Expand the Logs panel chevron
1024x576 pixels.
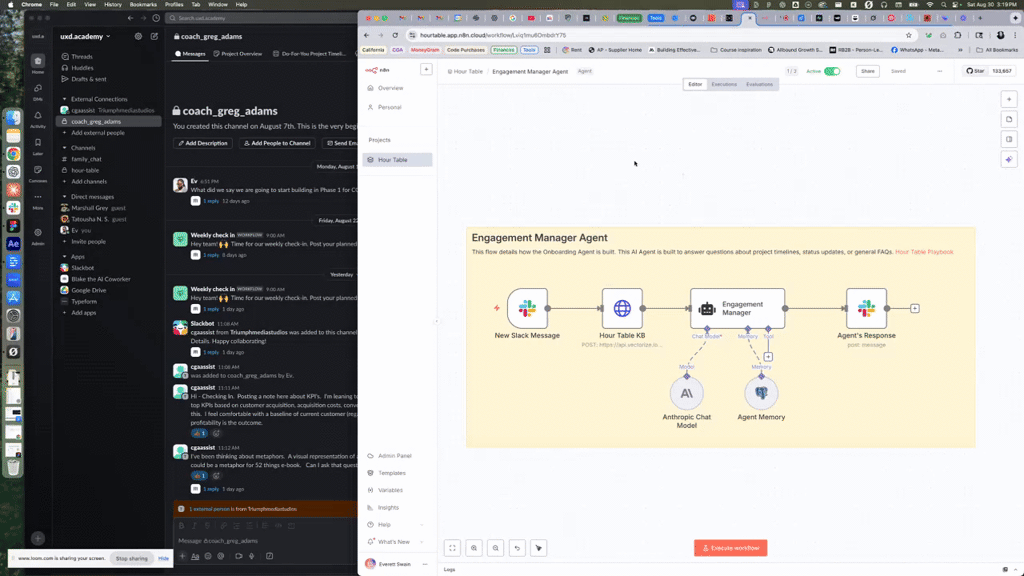[x=1015, y=569]
